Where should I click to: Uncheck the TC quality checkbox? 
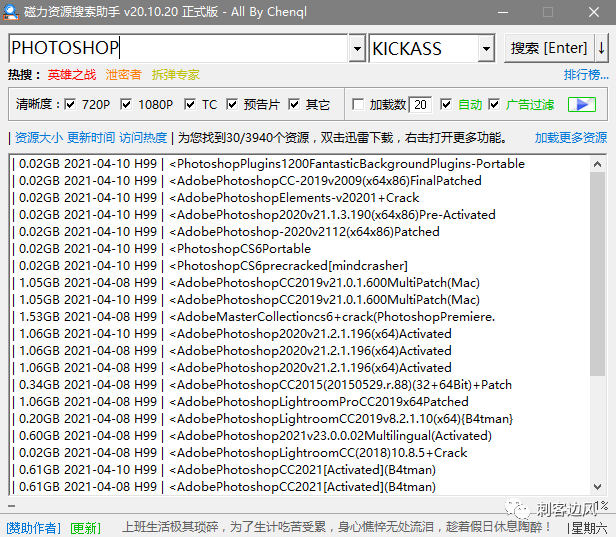click(x=190, y=104)
